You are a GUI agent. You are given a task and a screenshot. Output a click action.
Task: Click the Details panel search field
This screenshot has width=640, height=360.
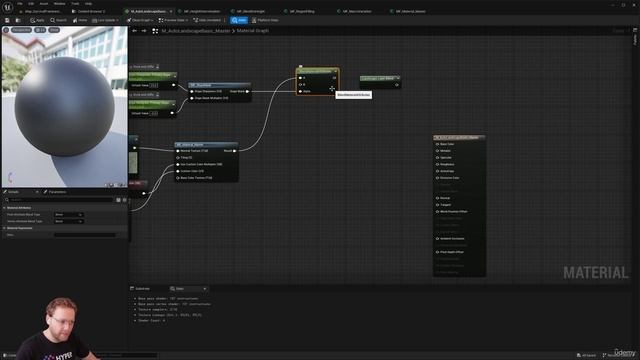pos(61,200)
